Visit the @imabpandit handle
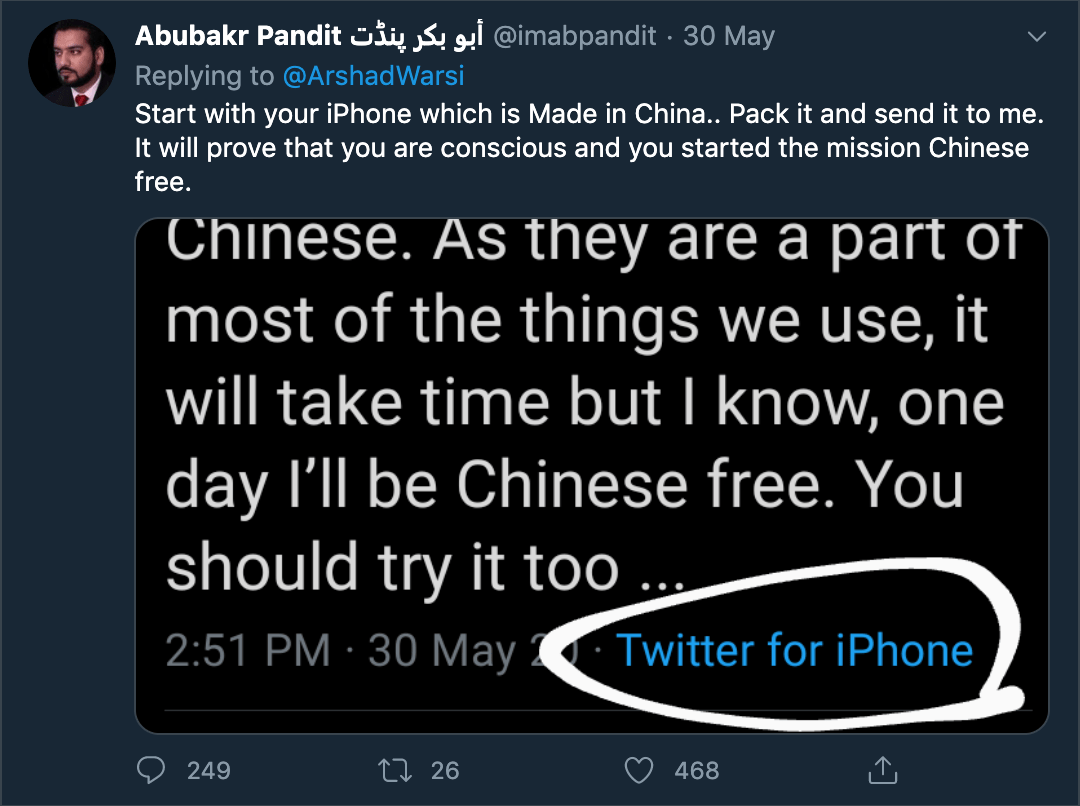This screenshot has height=806, width=1080. click(576, 37)
